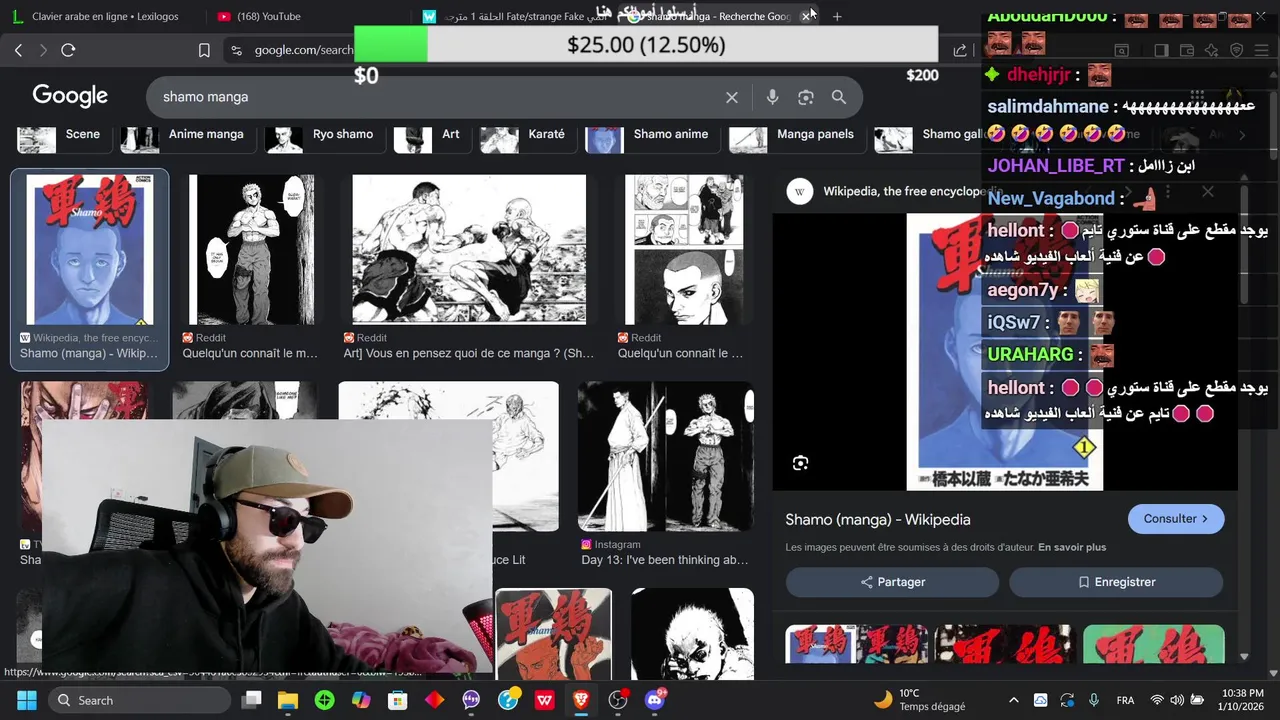The width and height of the screenshot is (1280, 720).
Task: Select the Anime manga filter chip
Action: 187,134
